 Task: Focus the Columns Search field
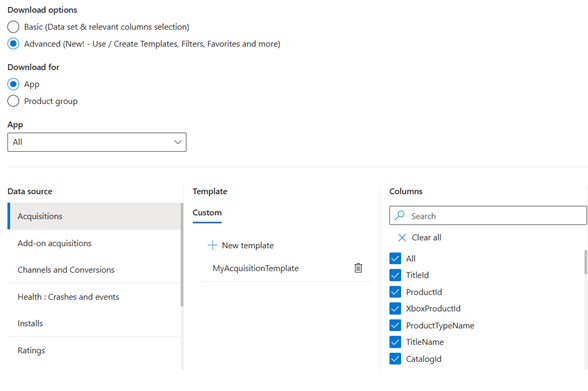(x=488, y=216)
